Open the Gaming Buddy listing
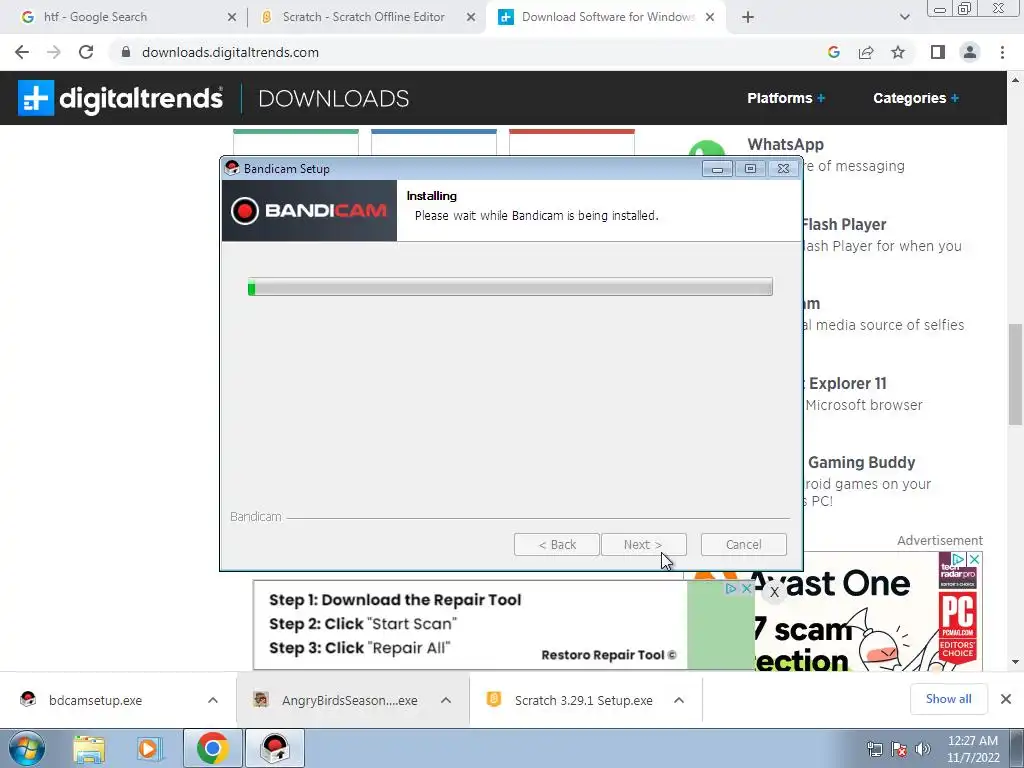This screenshot has width=1024, height=768. pos(861,462)
